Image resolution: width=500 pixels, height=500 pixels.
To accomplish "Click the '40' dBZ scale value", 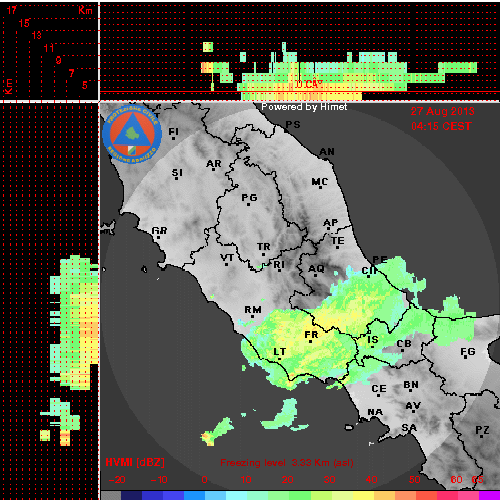I will point(371,480).
